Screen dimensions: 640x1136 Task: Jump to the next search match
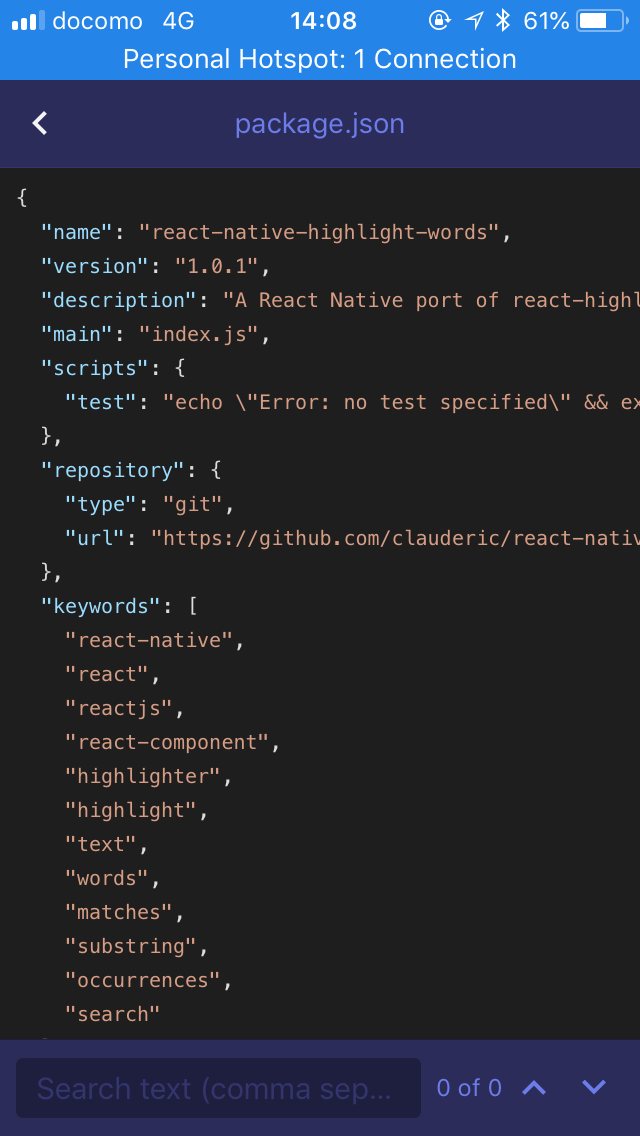coord(594,1087)
